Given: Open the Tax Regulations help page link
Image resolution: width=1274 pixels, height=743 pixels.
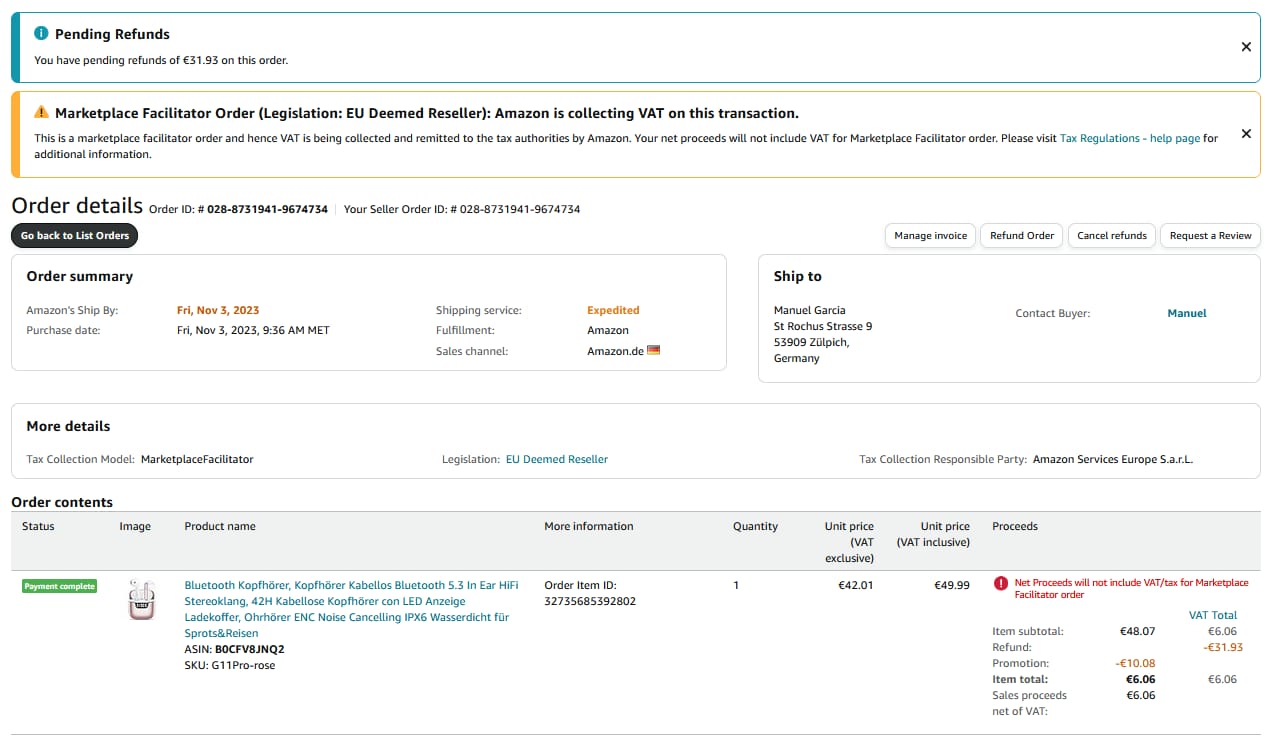Looking at the screenshot, I should pos(1129,139).
